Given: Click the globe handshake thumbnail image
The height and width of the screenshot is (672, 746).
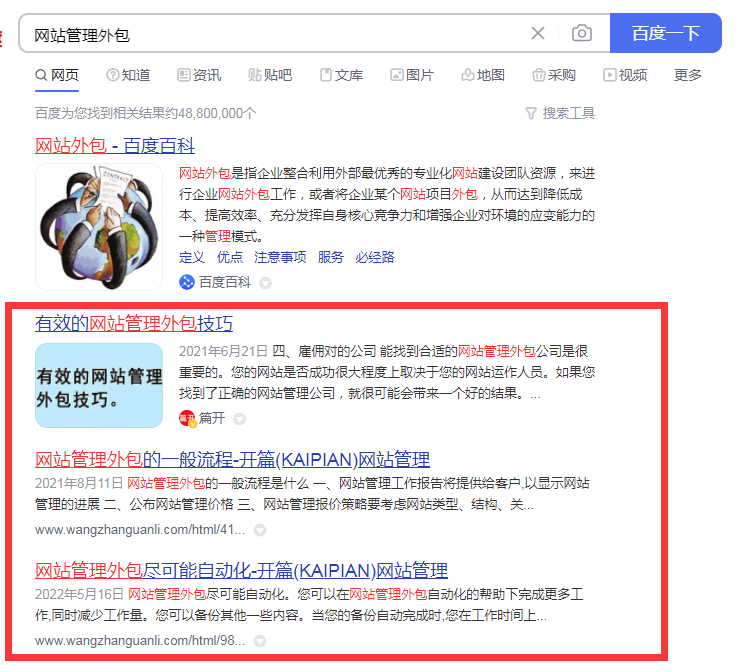Looking at the screenshot, I should coord(99,227).
